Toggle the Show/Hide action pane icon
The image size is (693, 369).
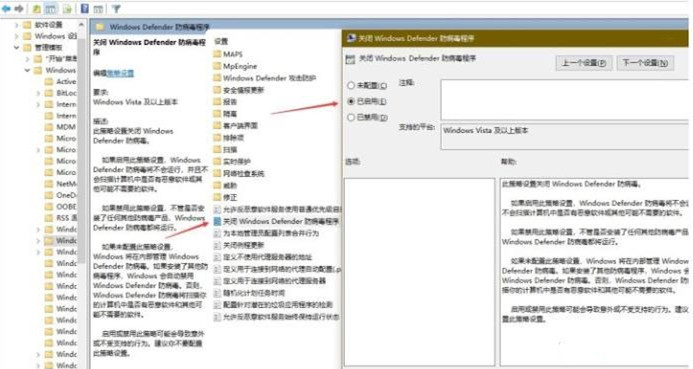click(x=98, y=9)
